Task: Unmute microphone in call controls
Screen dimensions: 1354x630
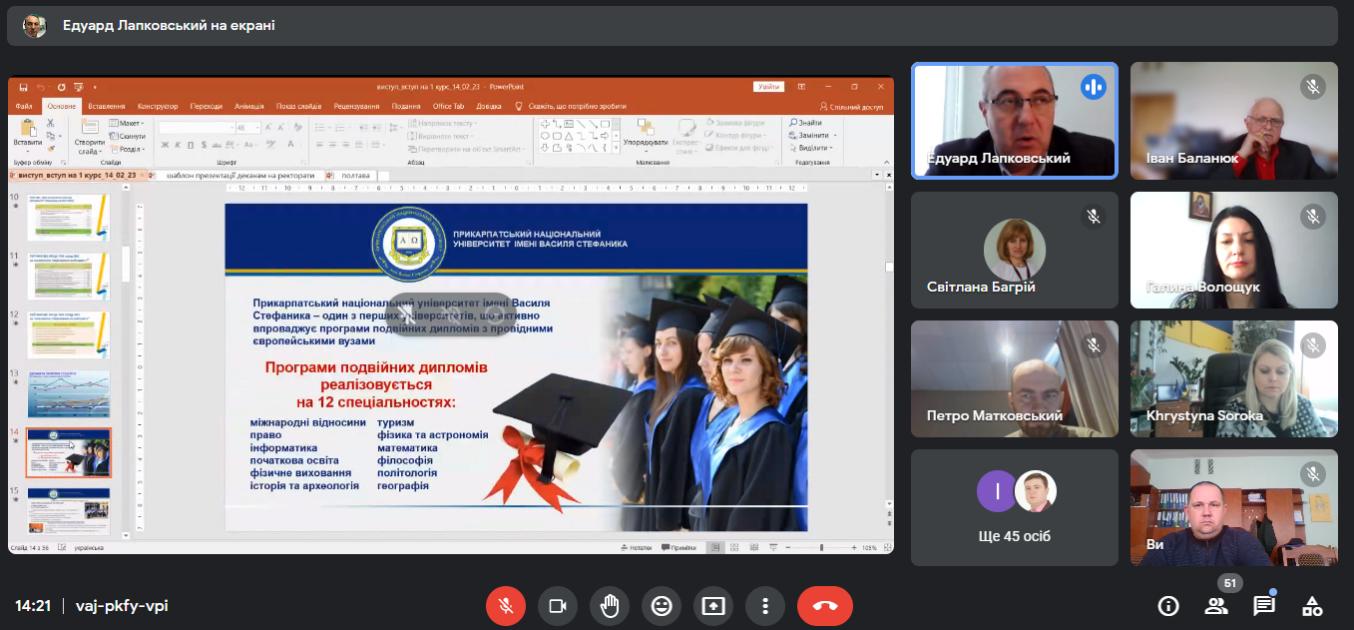Action: [x=506, y=606]
